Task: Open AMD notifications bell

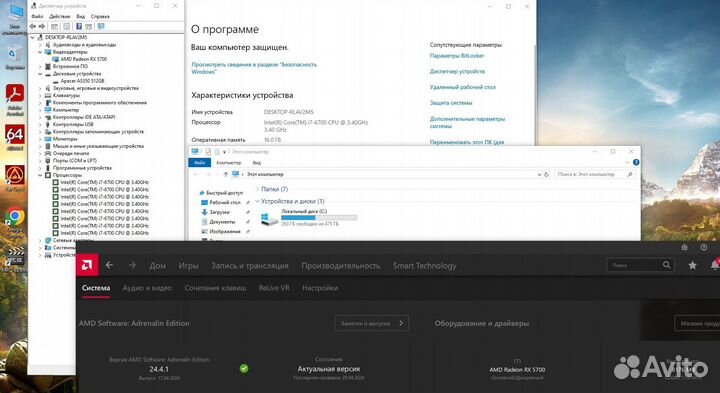Action: pos(714,265)
